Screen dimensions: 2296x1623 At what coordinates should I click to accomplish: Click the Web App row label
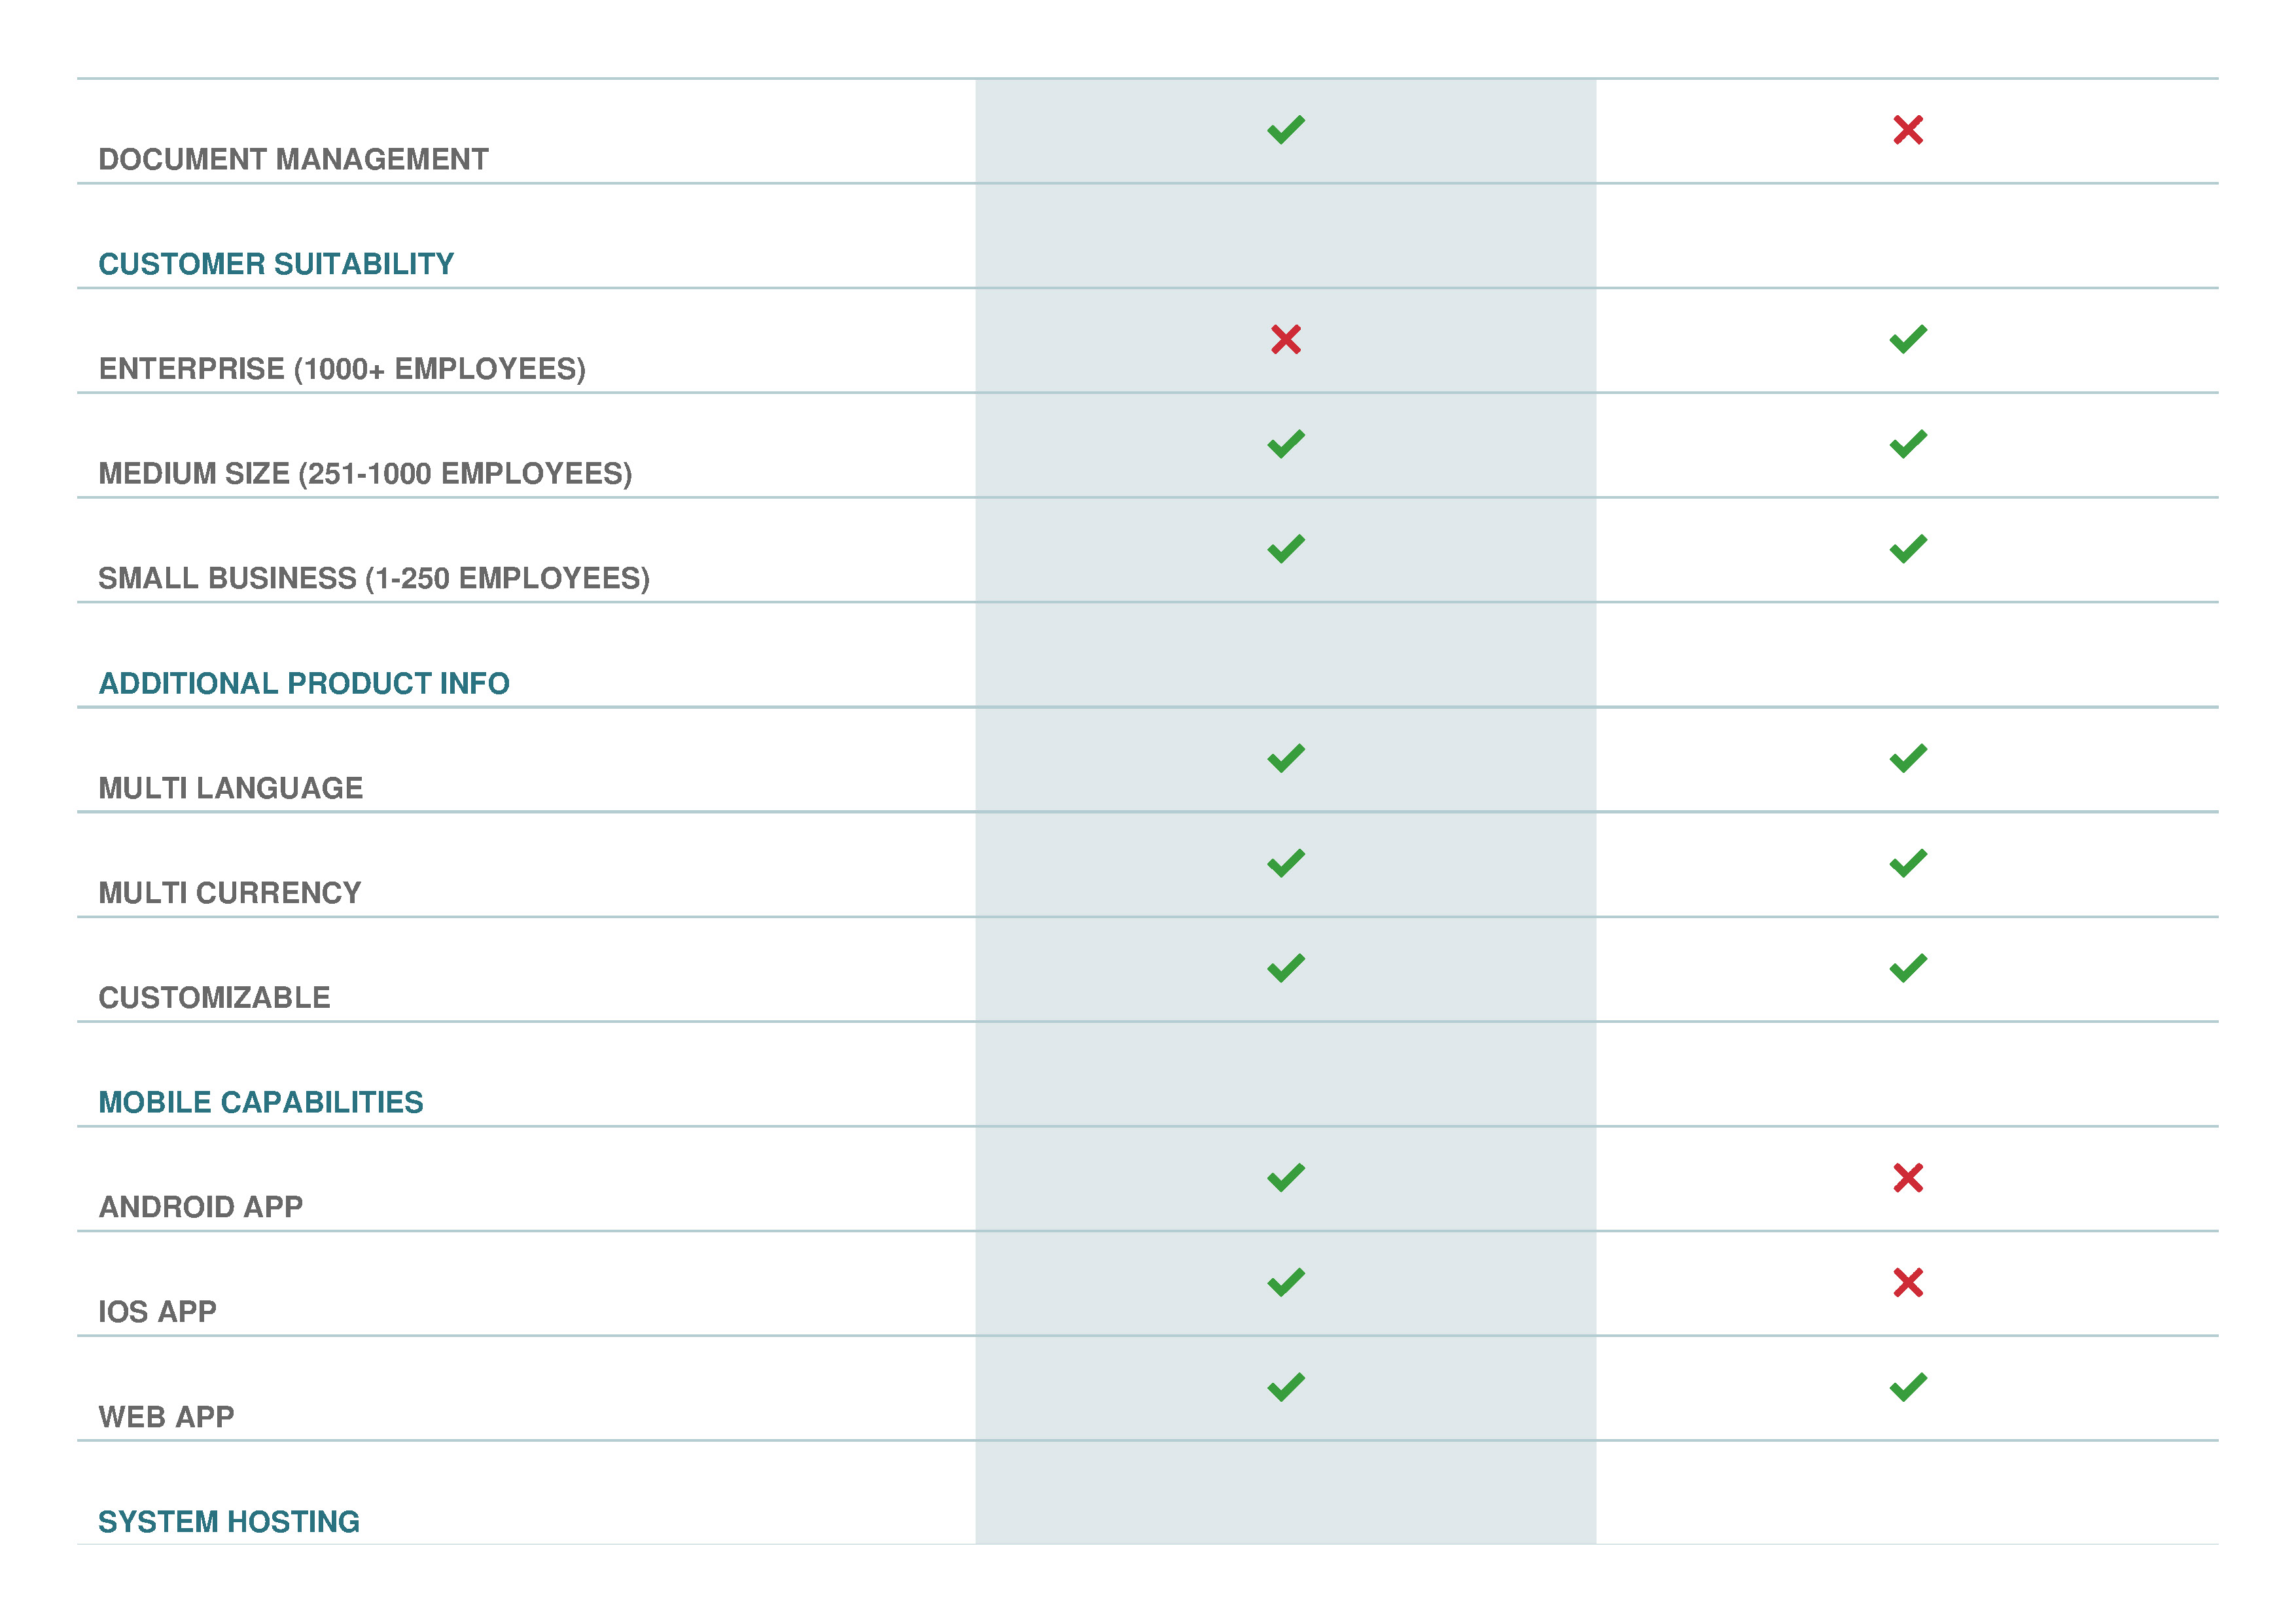[166, 1416]
